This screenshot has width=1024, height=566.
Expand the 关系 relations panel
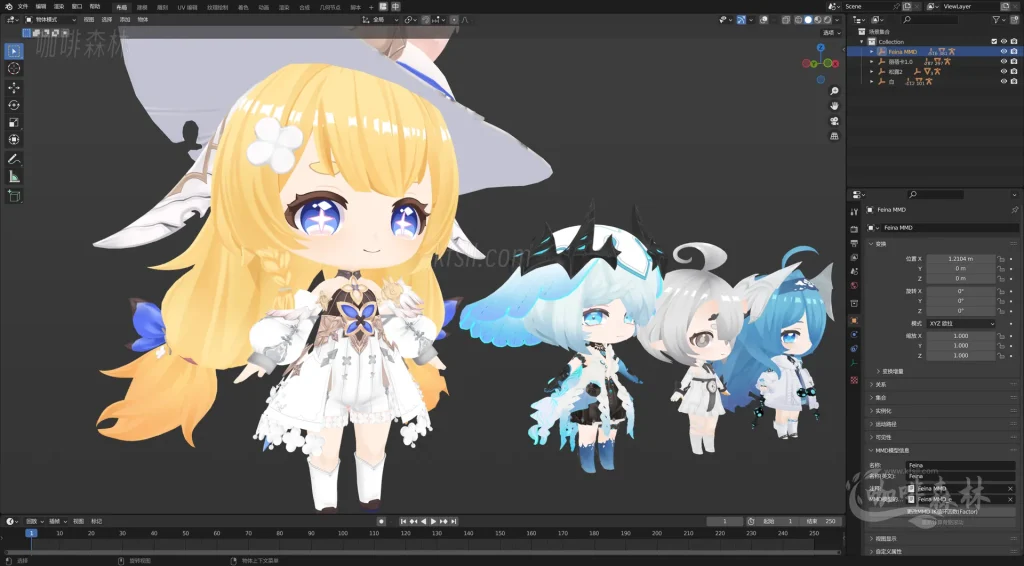[x=879, y=385]
